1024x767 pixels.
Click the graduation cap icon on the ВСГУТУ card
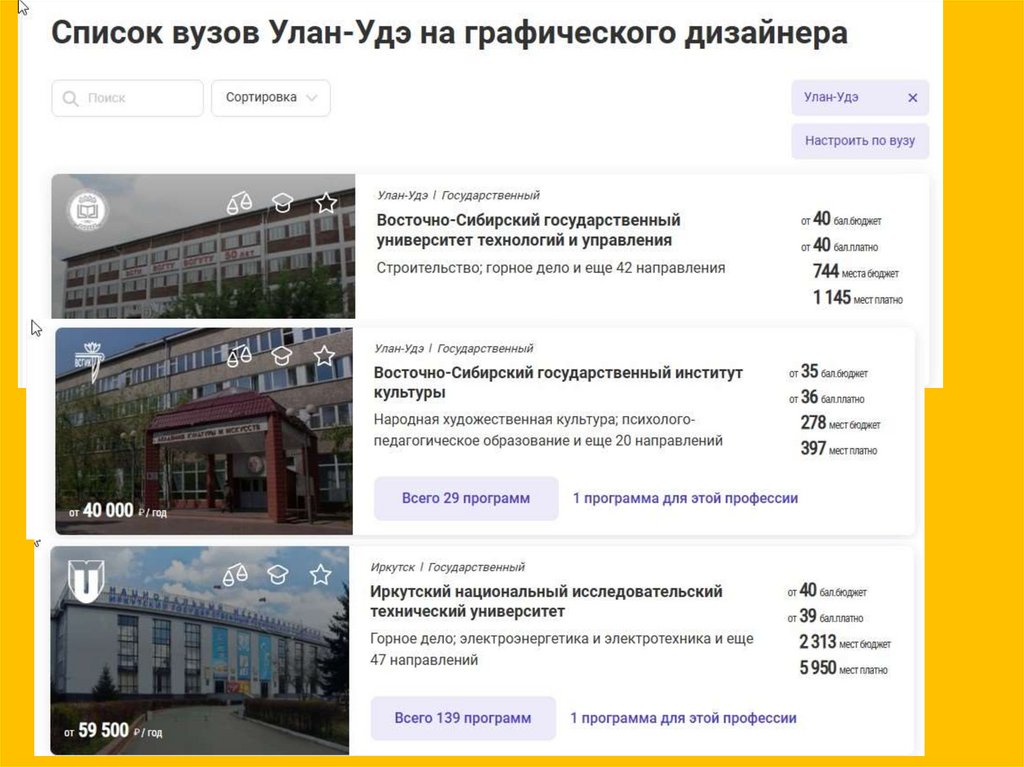[x=283, y=203]
